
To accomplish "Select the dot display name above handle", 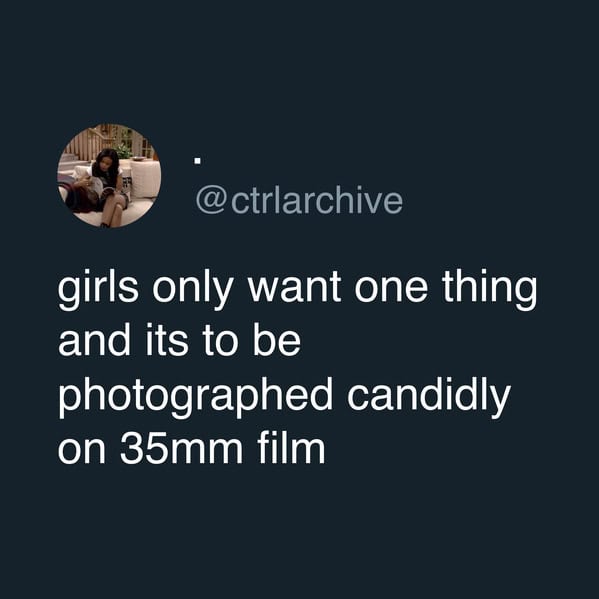I will tap(198, 161).
